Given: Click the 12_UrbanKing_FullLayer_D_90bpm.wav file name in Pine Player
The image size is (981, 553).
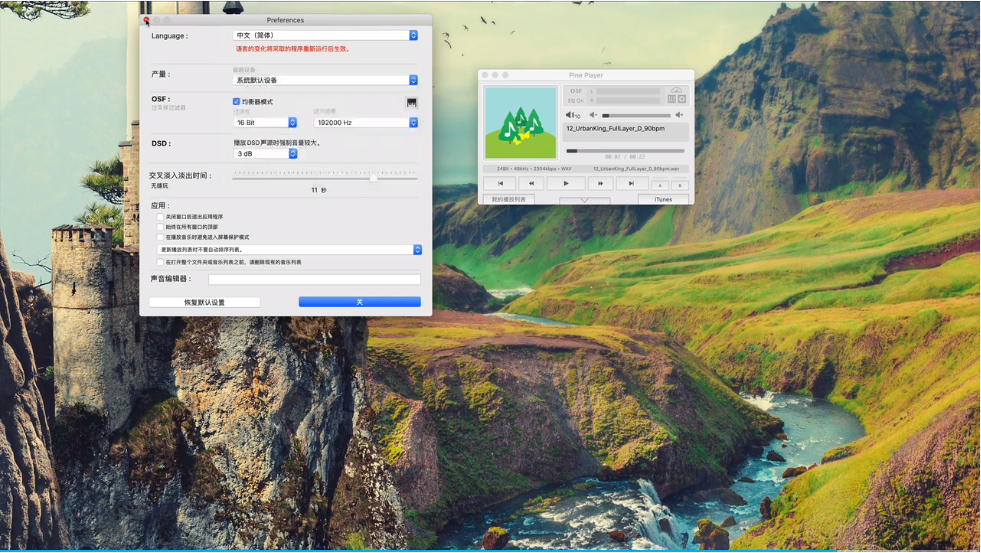Looking at the screenshot, I should coord(636,169).
